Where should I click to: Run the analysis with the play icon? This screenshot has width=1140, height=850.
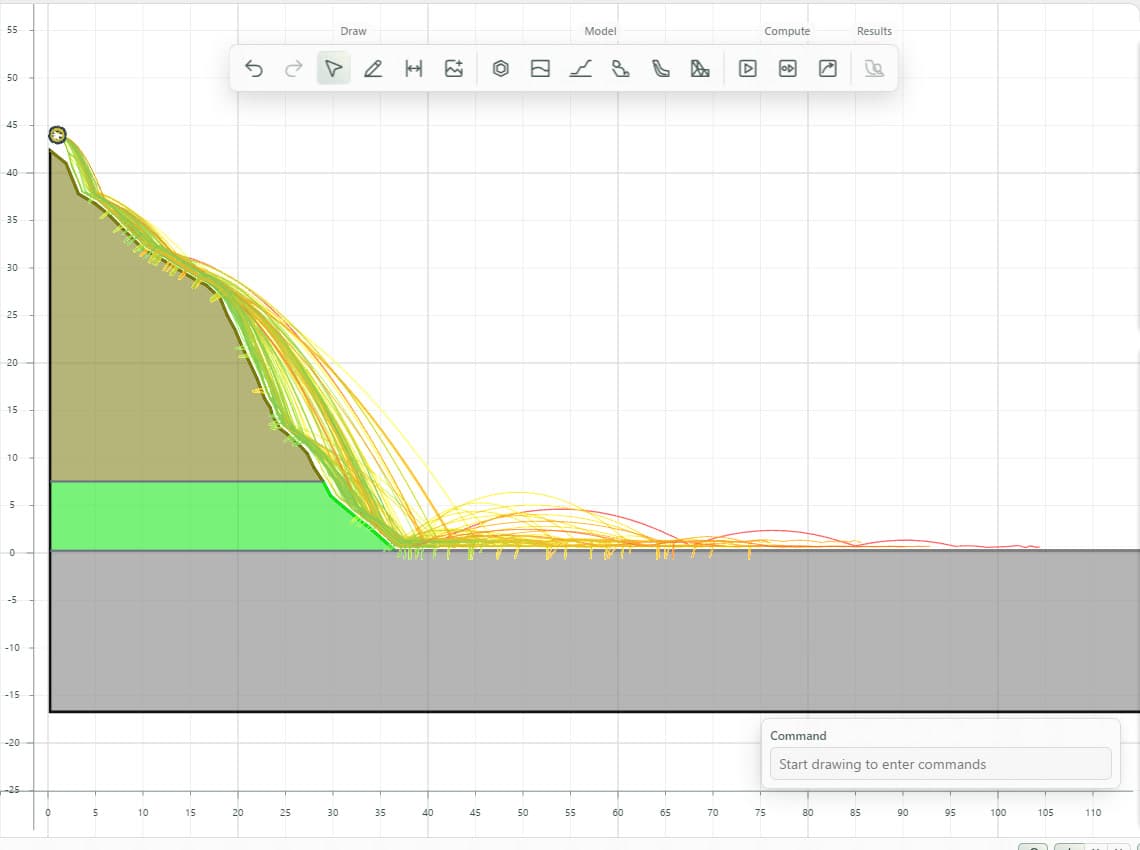747,68
